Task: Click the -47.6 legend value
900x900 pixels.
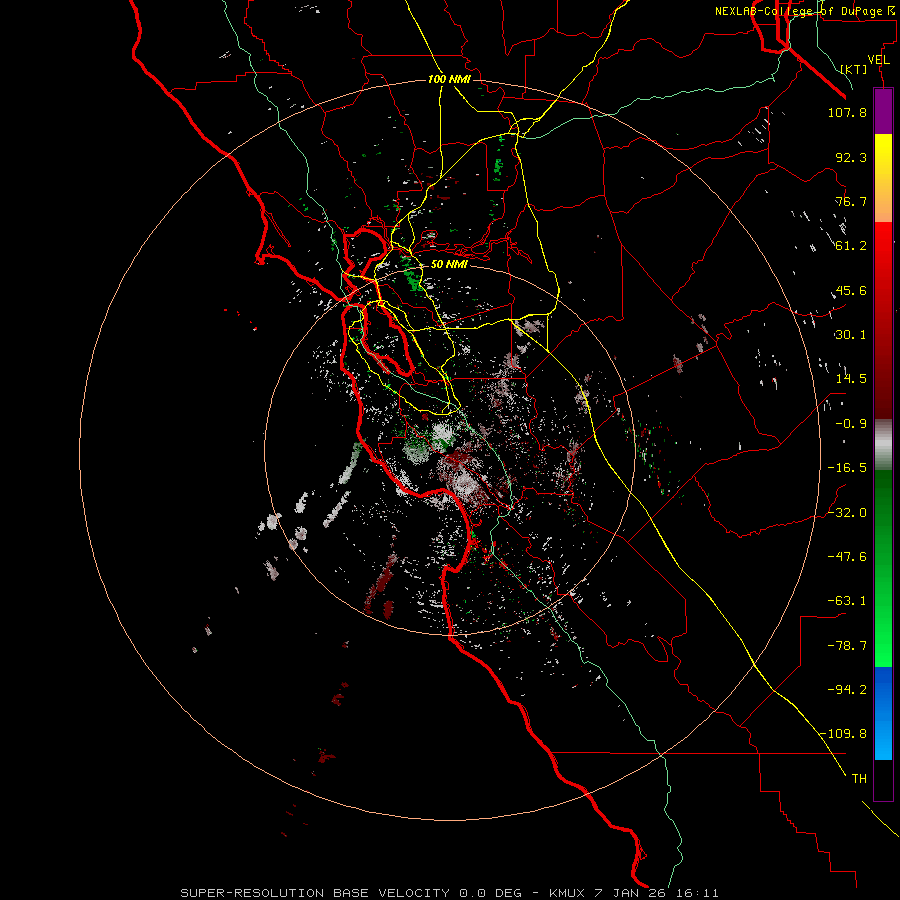Action: pyautogui.click(x=847, y=557)
